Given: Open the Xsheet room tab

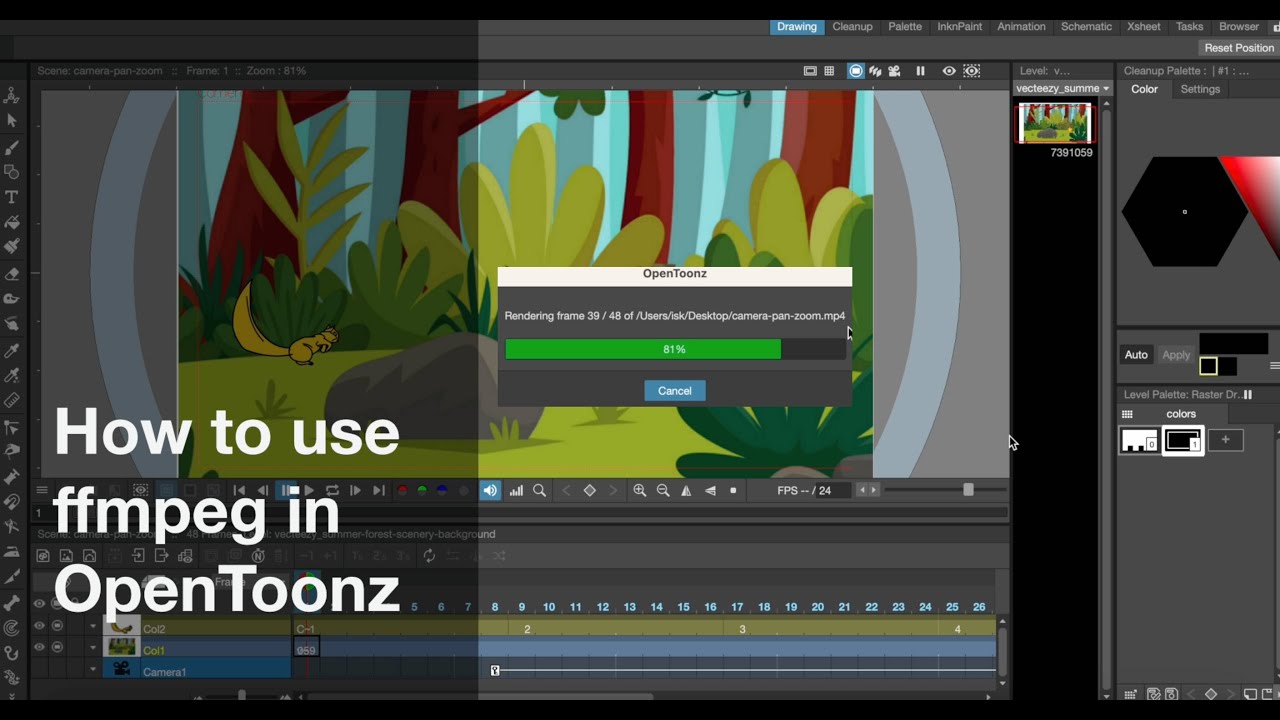Looking at the screenshot, I should [x=1144, y=27].
